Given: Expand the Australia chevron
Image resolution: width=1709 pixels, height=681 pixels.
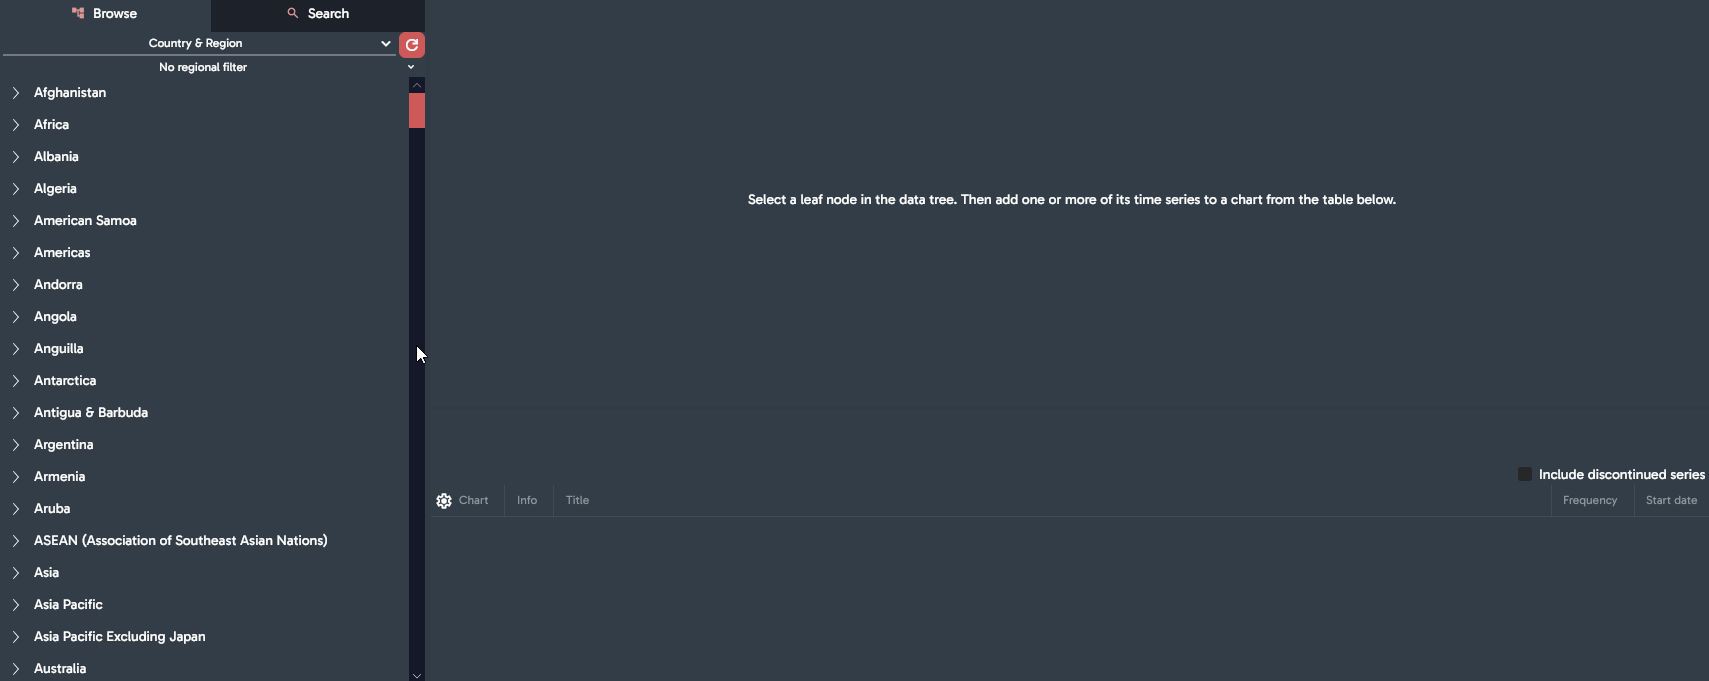Looking at the screenshot, I should pos(16,669).
